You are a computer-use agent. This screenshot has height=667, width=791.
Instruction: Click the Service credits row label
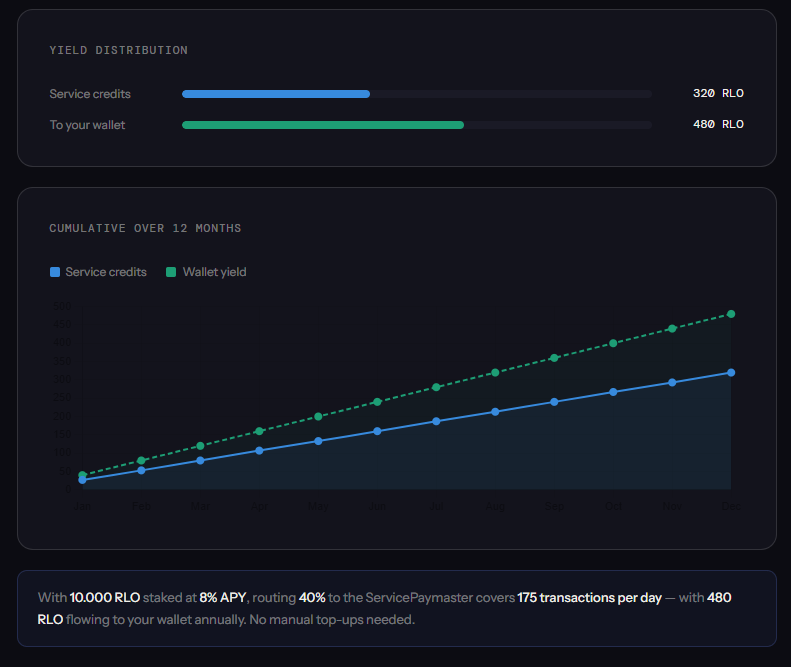pyautogui.click(x=90, y=94)
